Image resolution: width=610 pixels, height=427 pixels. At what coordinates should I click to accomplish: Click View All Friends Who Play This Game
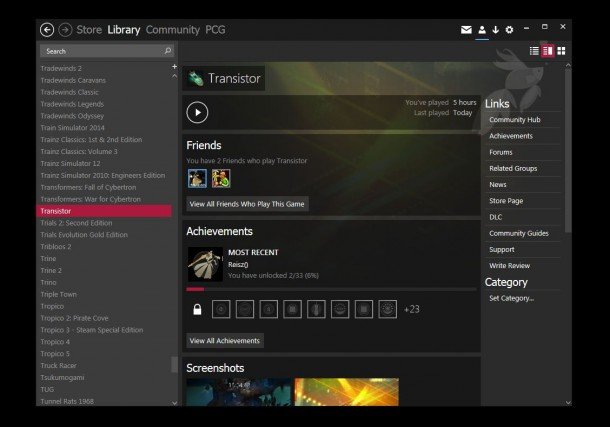[247, 204]
